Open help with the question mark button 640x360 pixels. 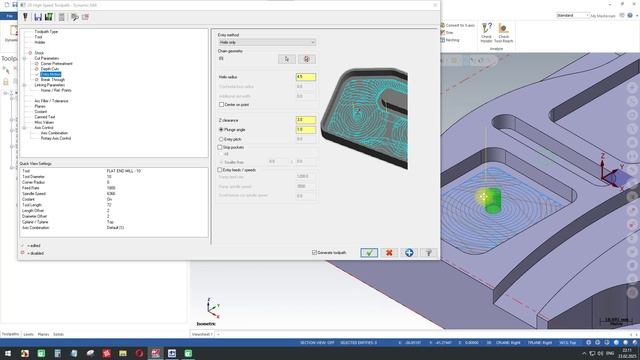pos(429,253)
